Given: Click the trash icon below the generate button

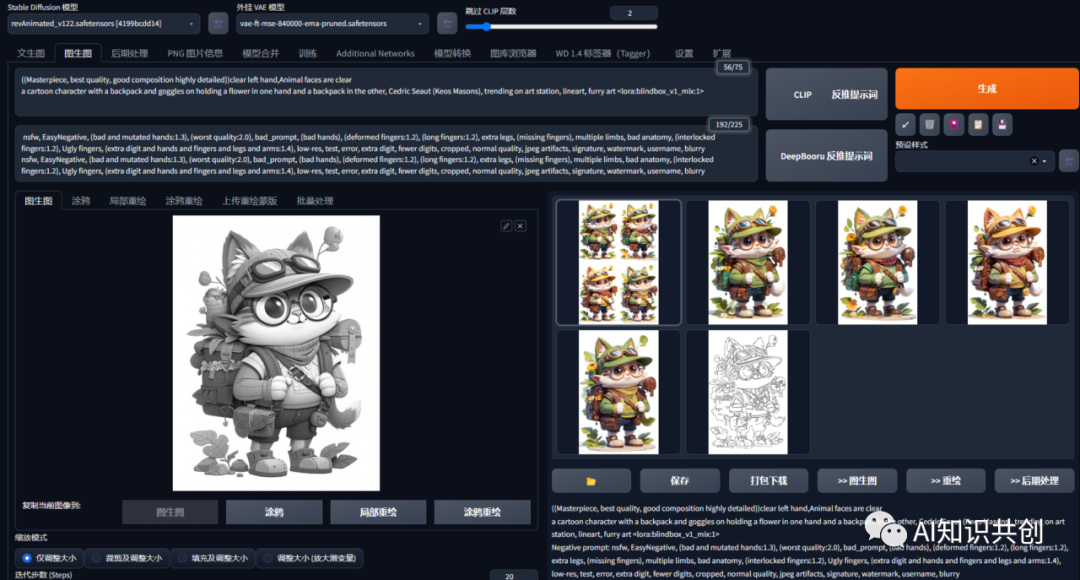Looking at the screenshot, I should click(929, 124).
